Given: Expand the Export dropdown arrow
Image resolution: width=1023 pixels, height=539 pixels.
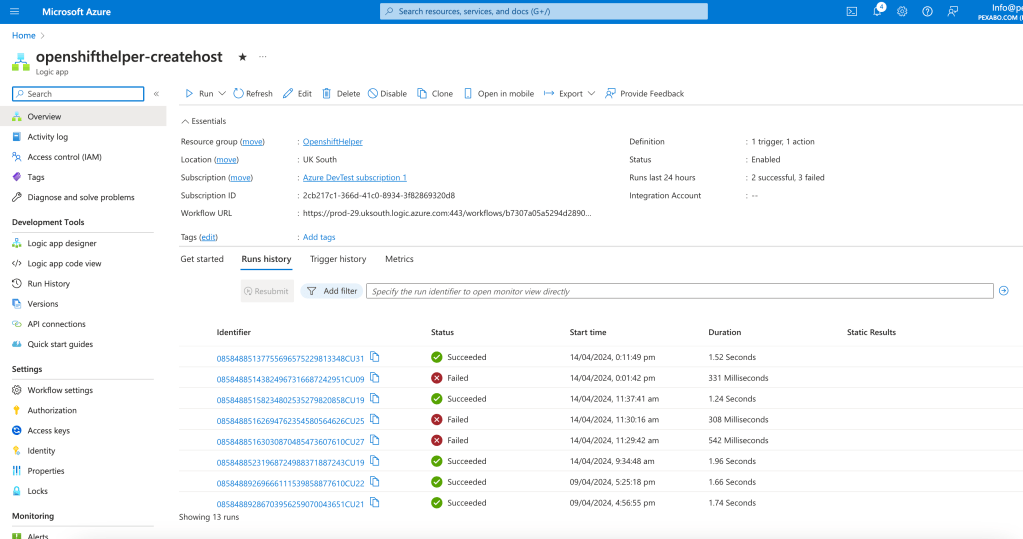Looking at the screenshot, I should point(591,94).
